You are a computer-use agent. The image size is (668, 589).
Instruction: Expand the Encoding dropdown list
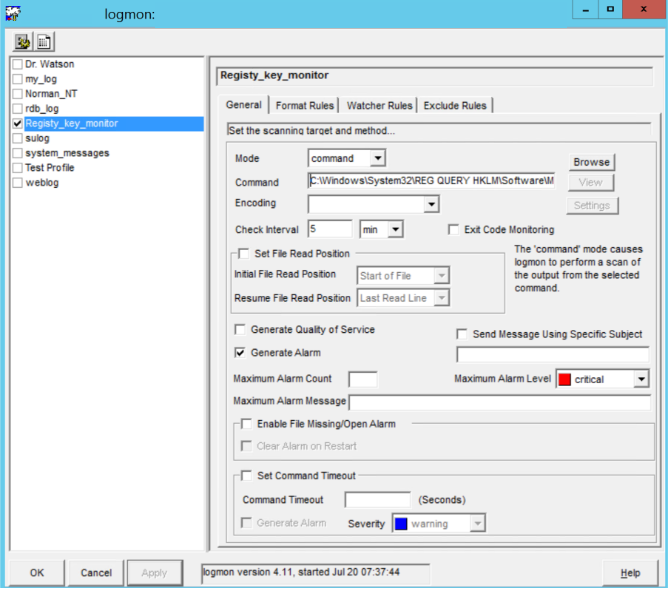[431, 204]
